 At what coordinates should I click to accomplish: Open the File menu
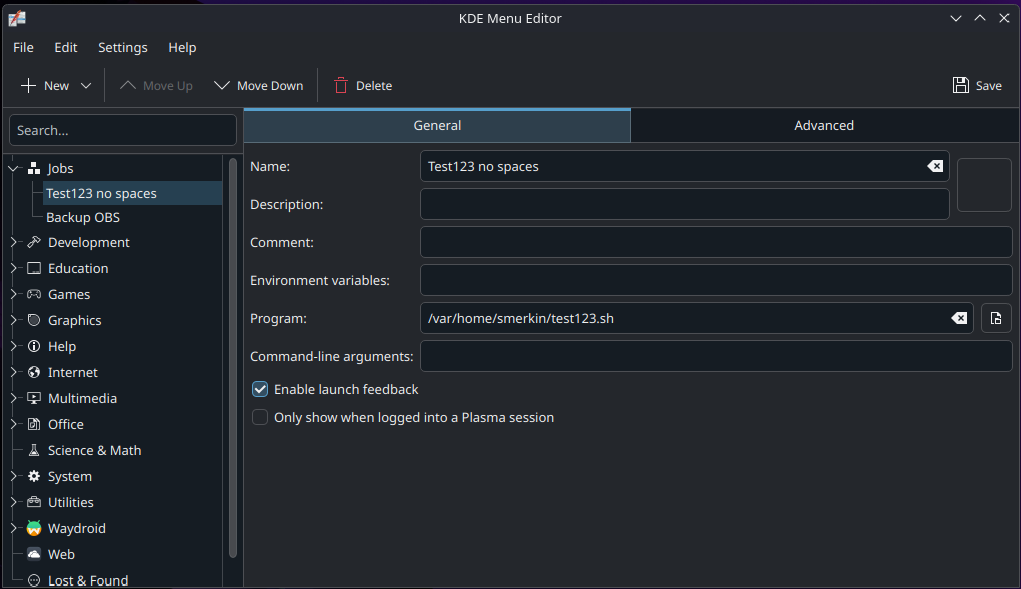tap(22, 47)
